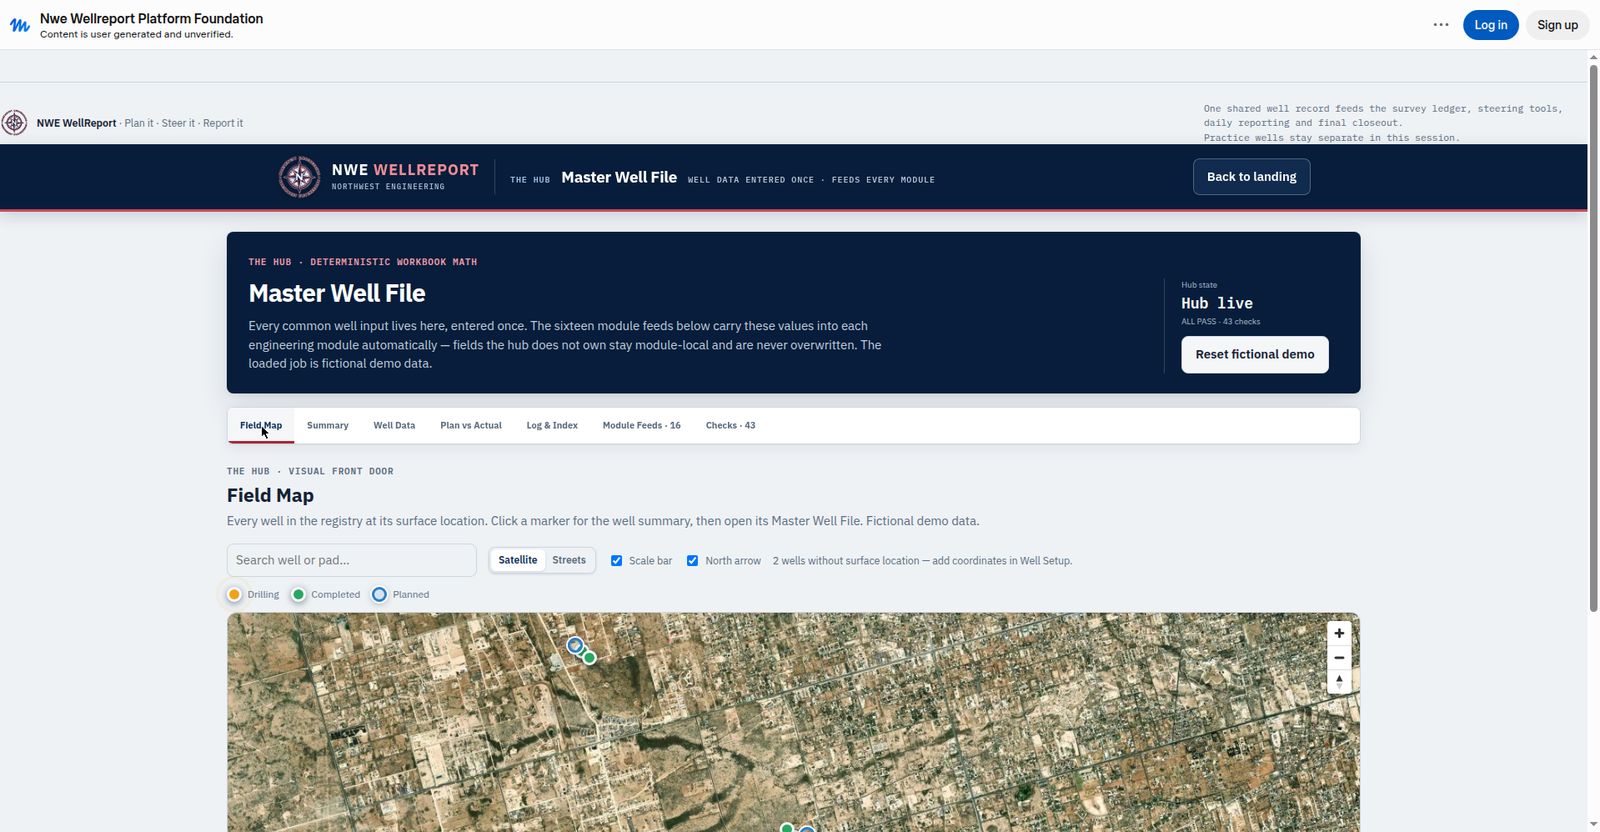Viewport: 1600px width, 832px height.
Task: Switch map to Satellite view
Action: [x=518, y=560]
